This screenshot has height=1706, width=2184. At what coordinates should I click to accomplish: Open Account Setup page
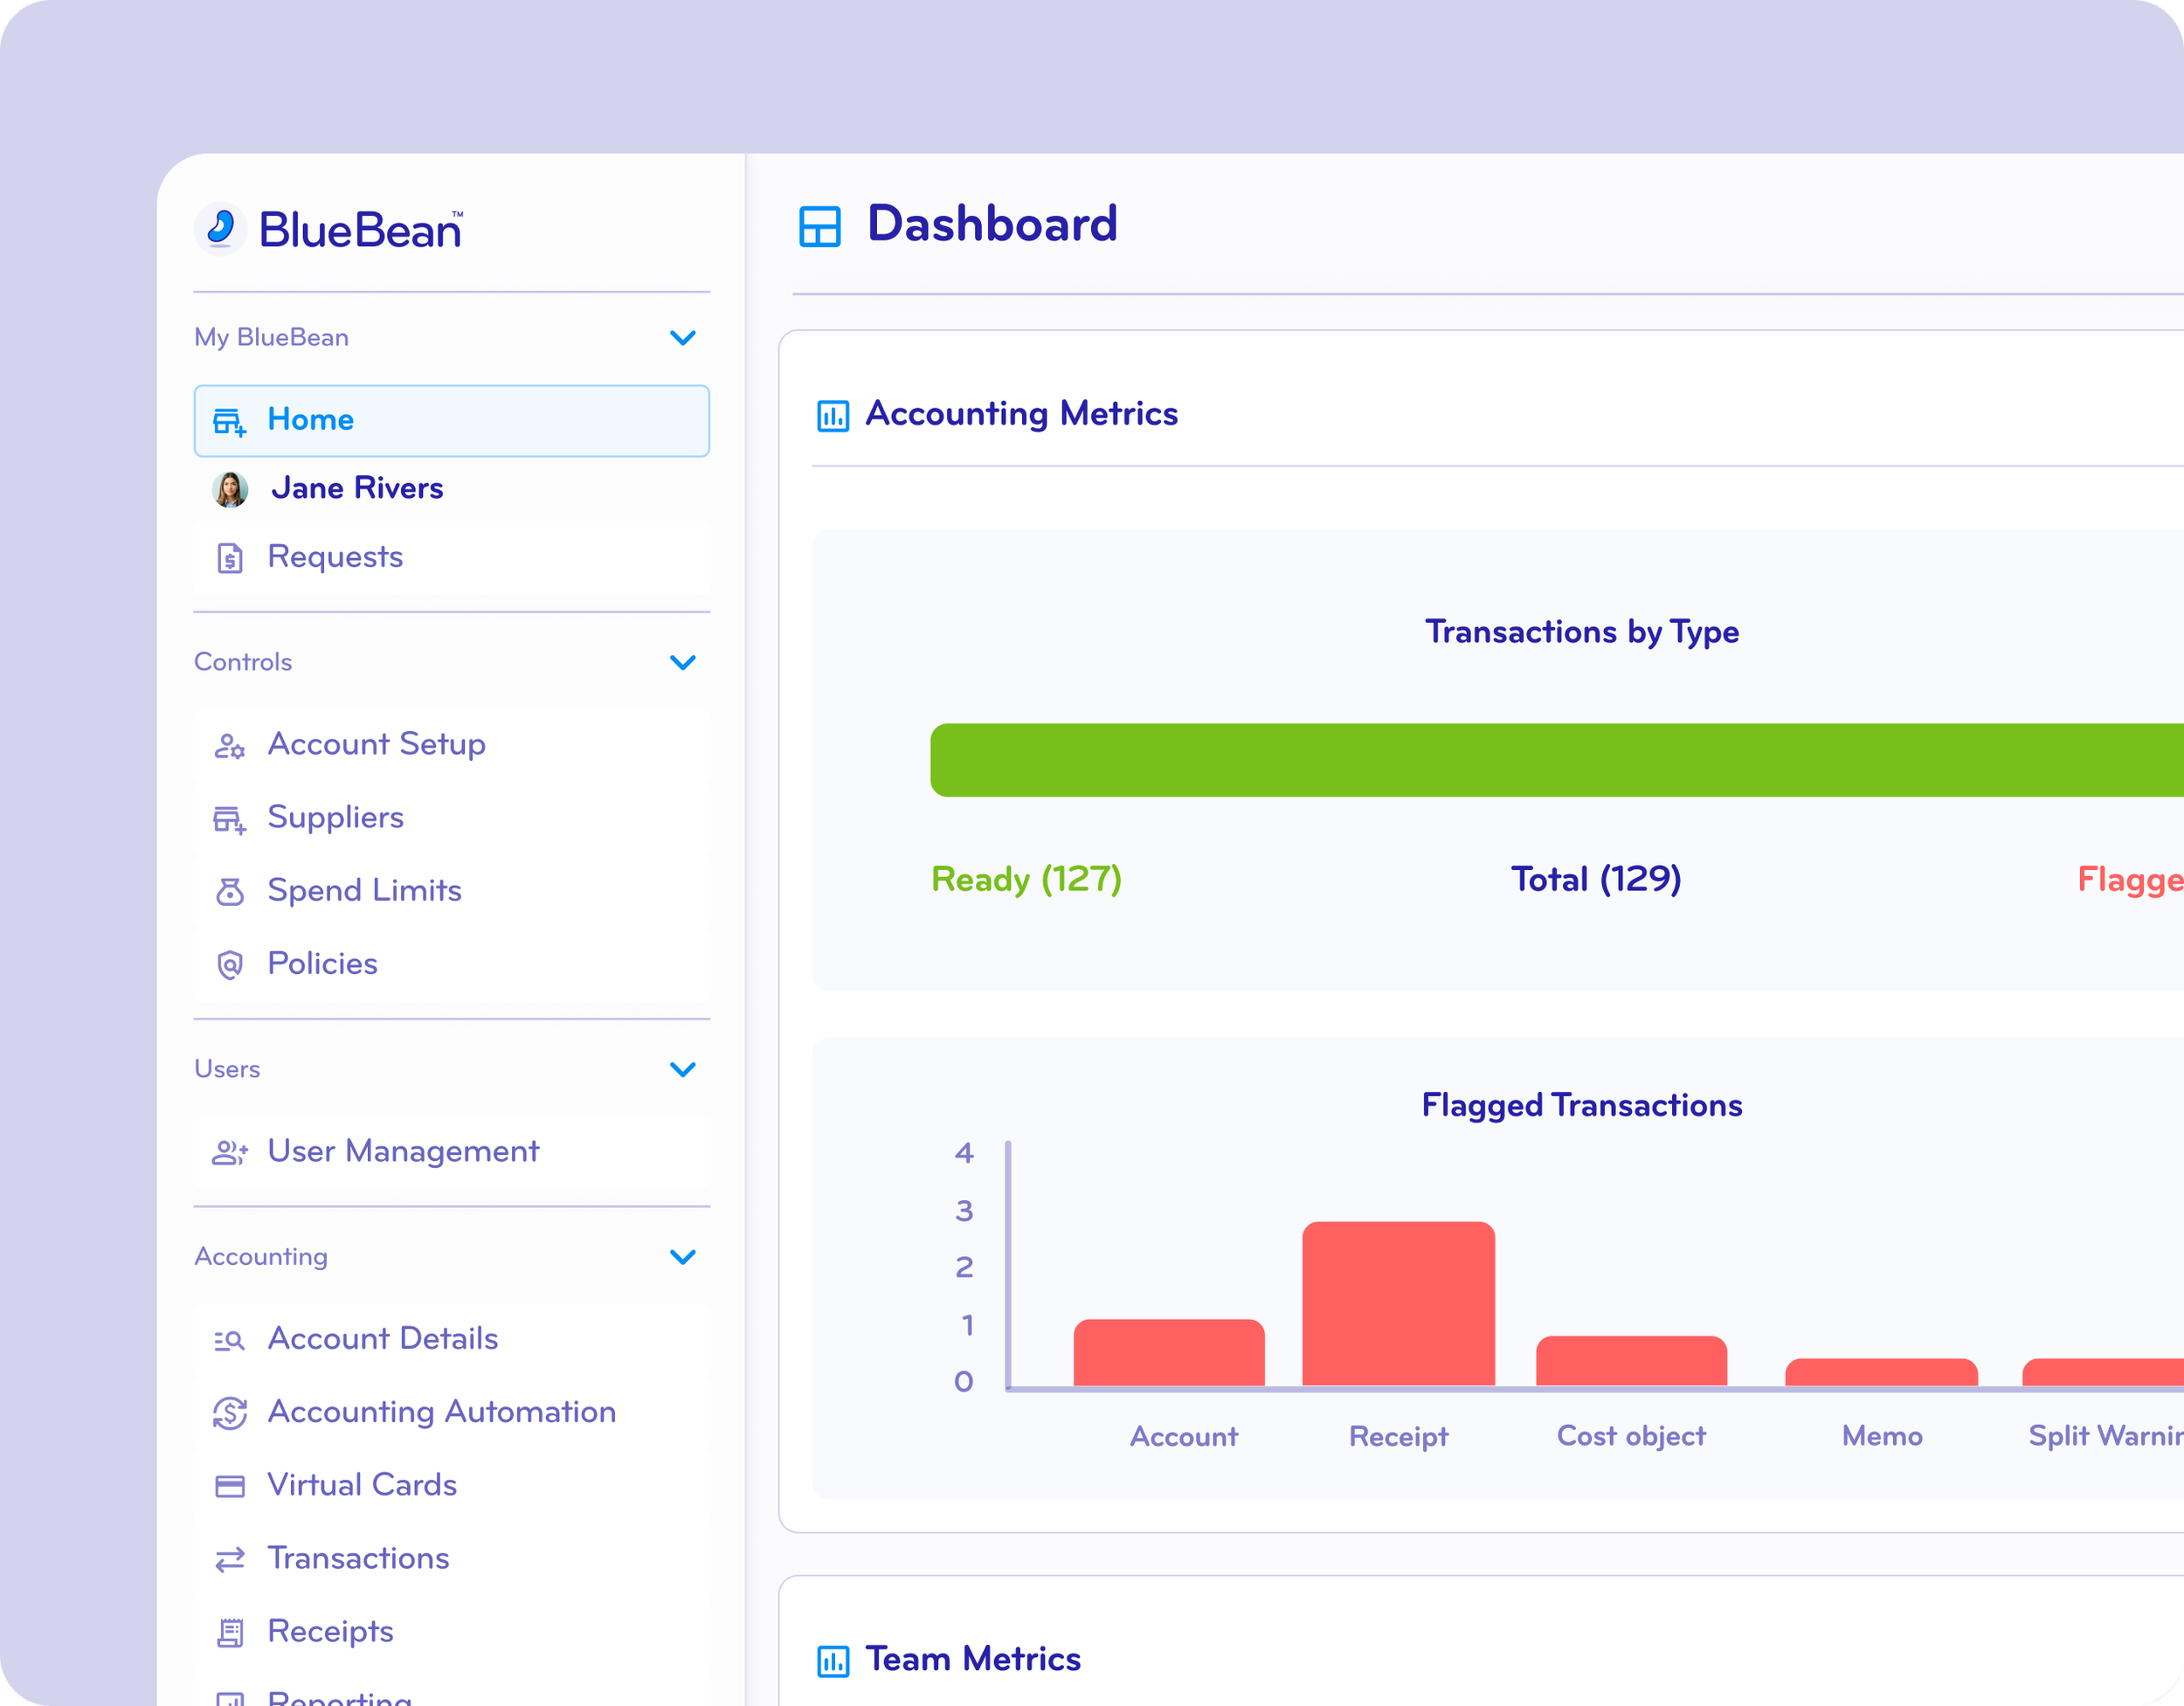376,744
